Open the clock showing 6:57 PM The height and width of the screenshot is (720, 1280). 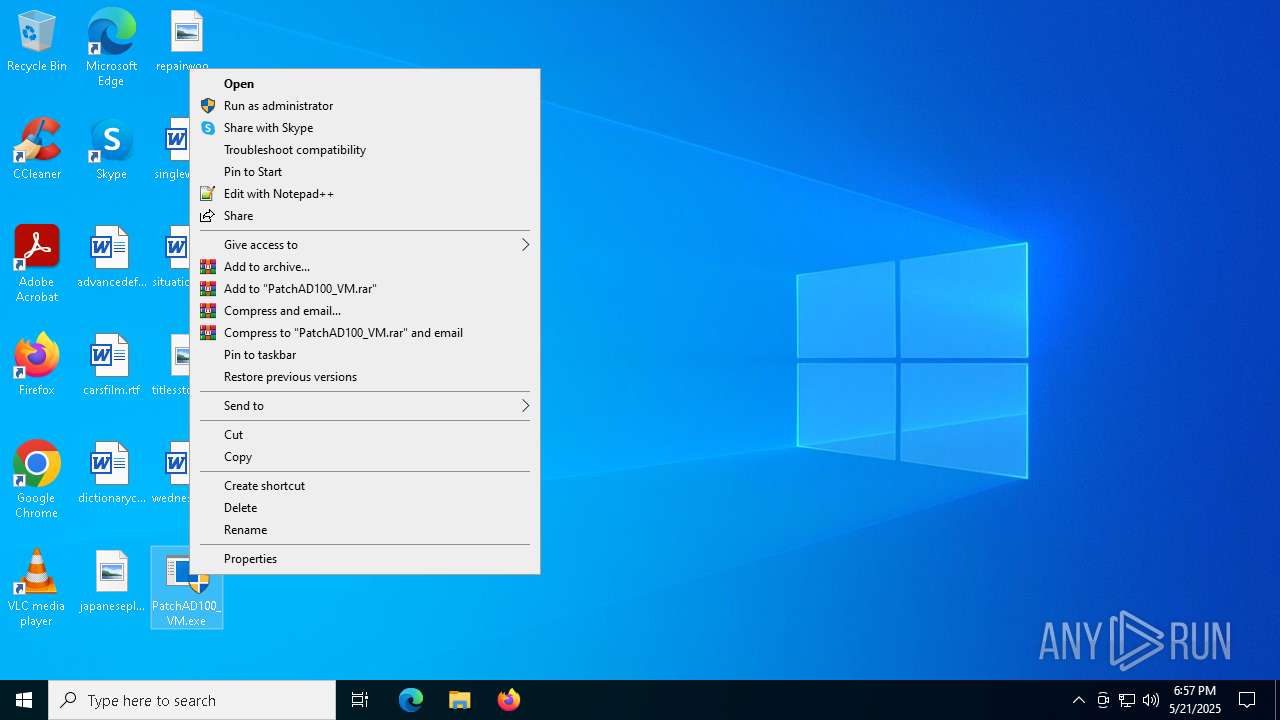tap(1194, 700)
